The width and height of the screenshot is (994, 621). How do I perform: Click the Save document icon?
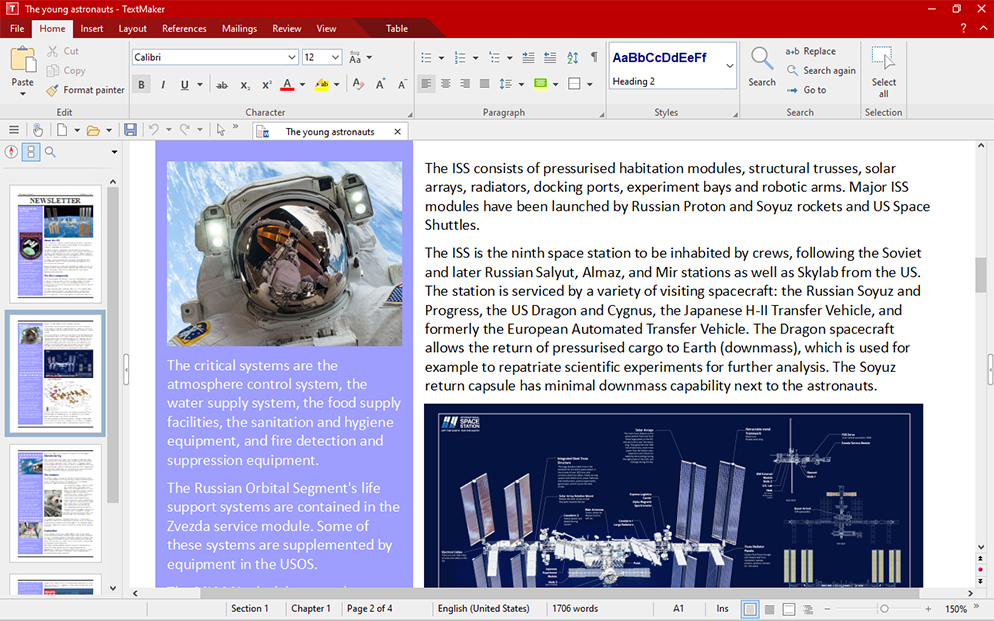(x=130, y=130)
